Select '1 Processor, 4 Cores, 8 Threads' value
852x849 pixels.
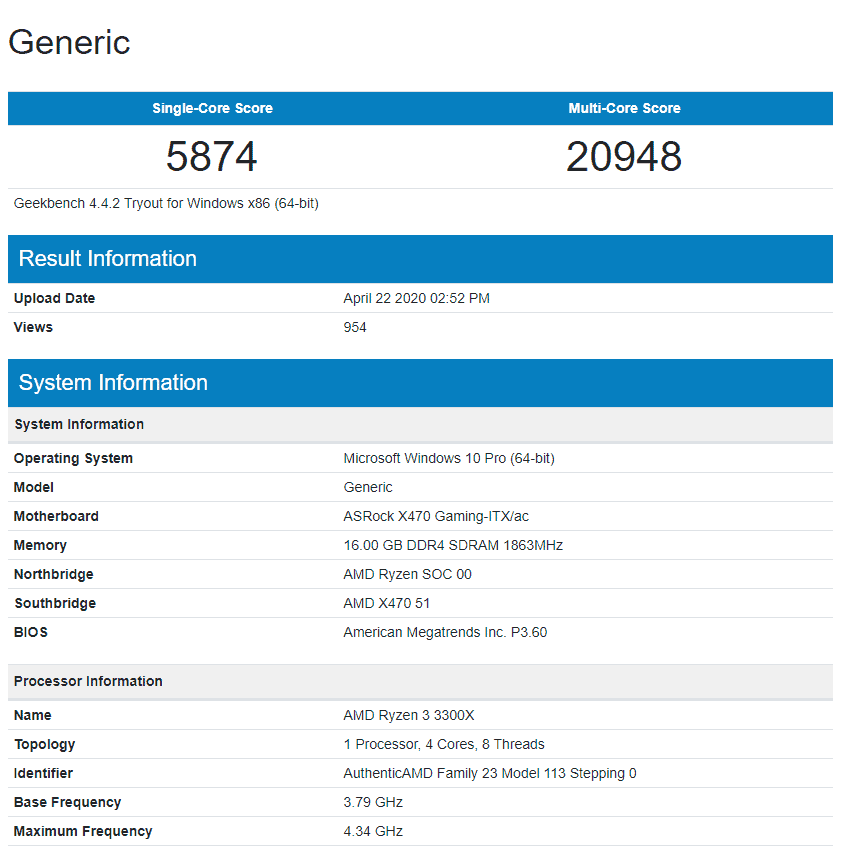pos(444,745)
